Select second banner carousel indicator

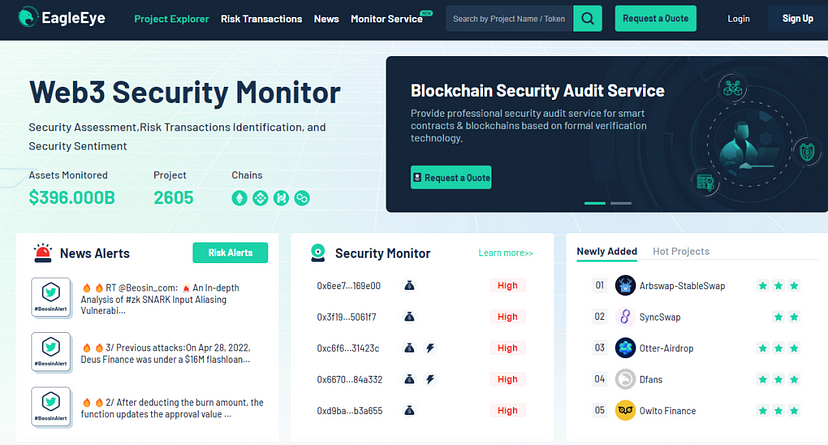621,203
